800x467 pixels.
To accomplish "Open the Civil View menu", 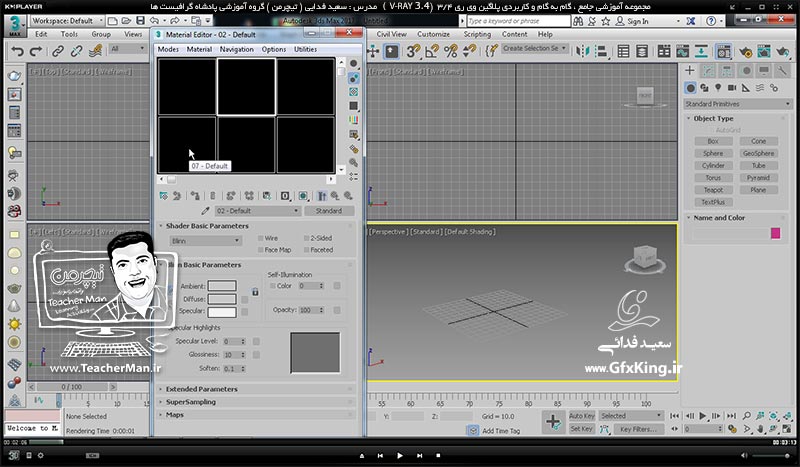I will (391, 34).
